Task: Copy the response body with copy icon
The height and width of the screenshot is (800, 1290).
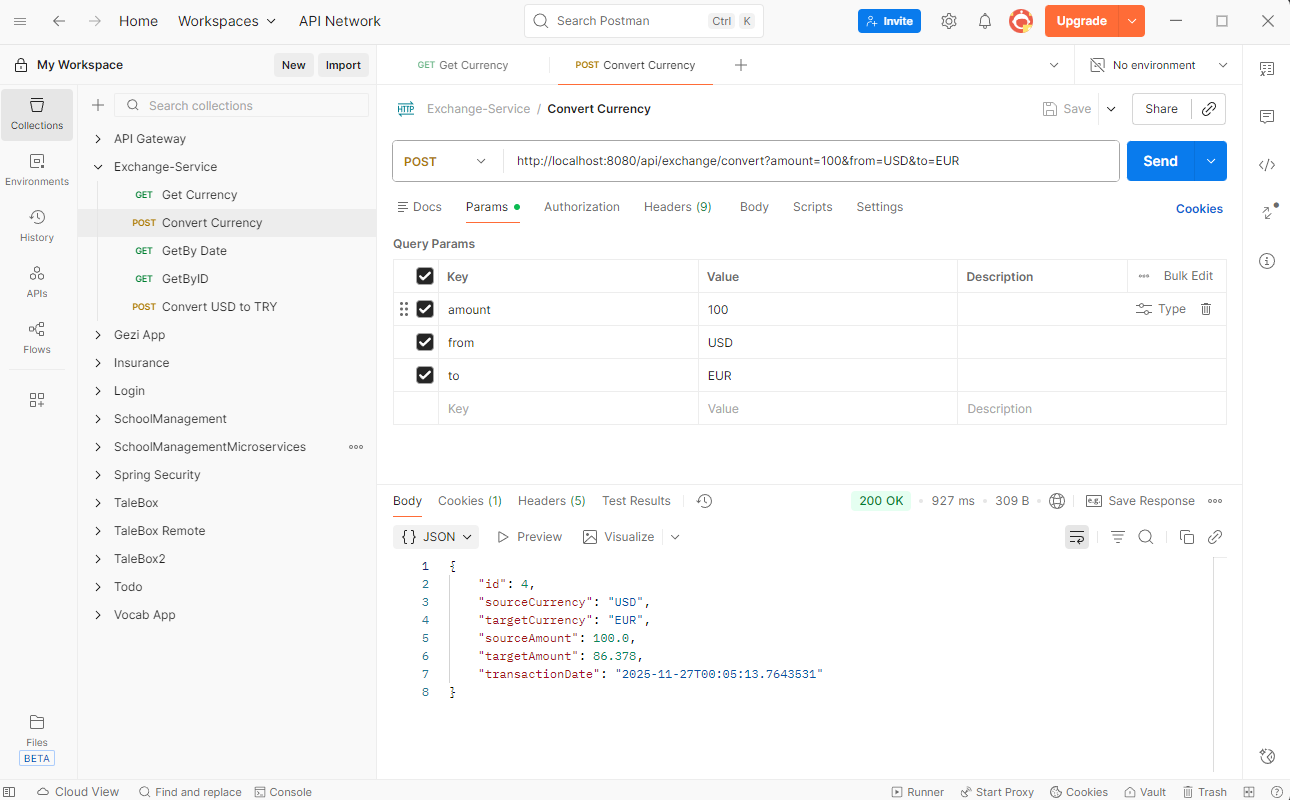Action: pyautogui.click(x=1187, y=537)
